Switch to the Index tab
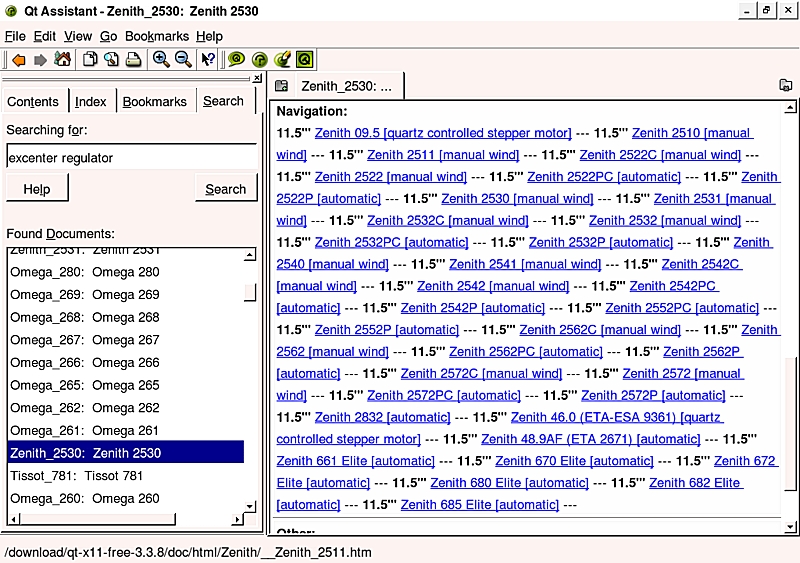The image size is (800, 563). click(x=91, y=102)
